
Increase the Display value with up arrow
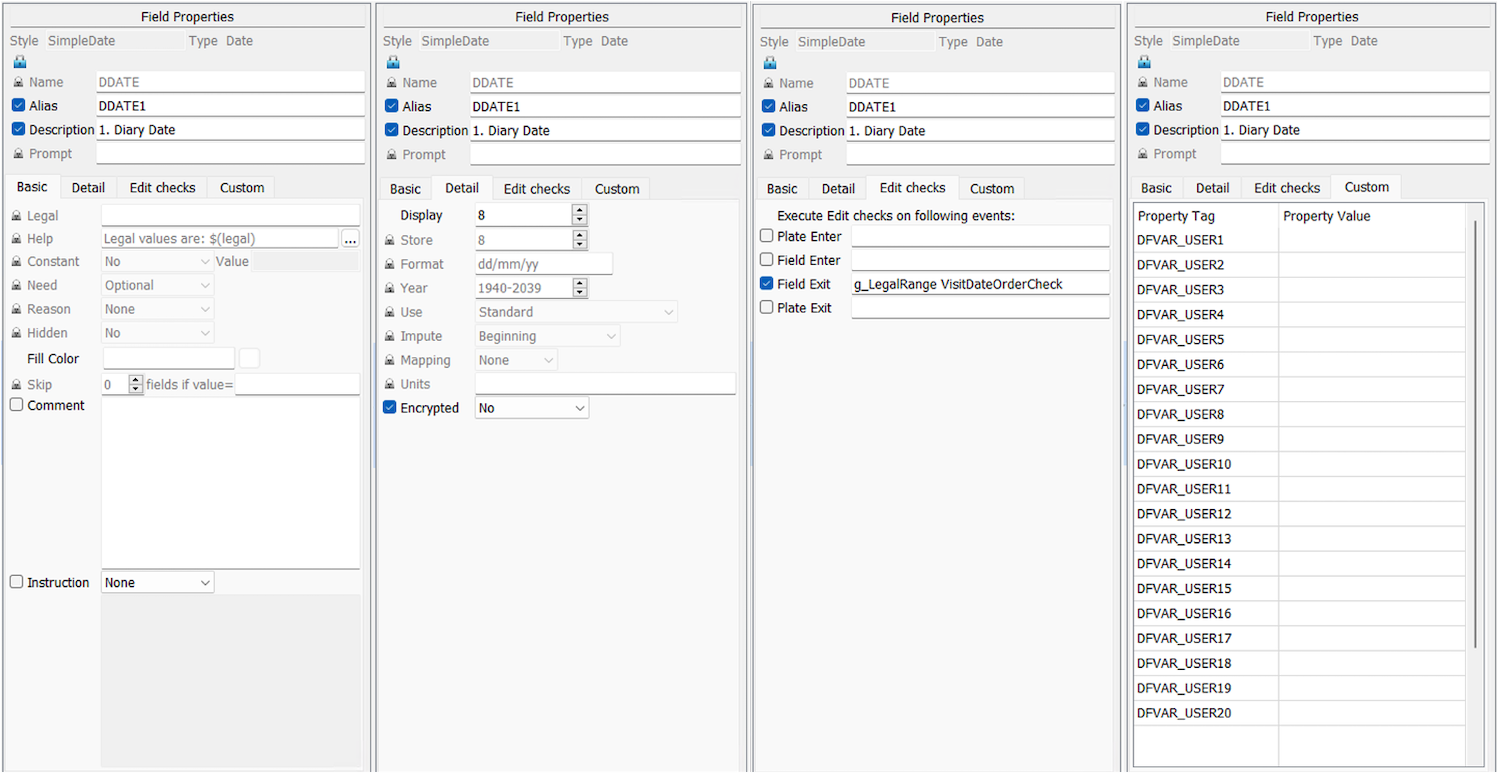pos(580,210)
